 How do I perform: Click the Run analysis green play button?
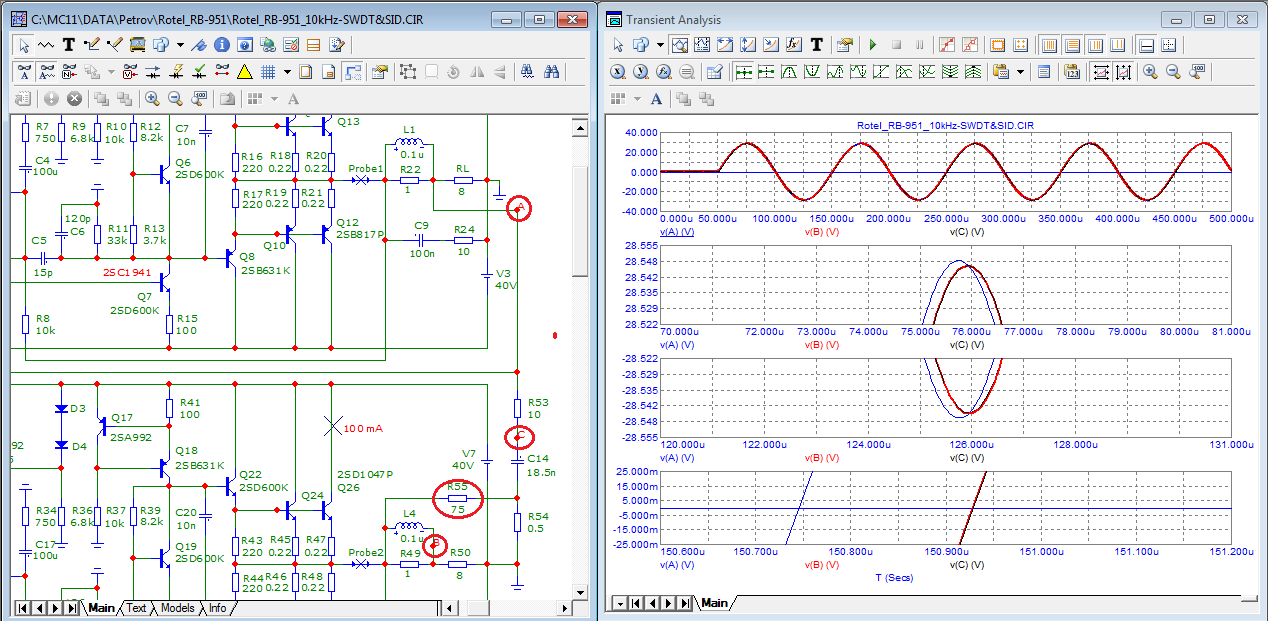coord(873,44)
